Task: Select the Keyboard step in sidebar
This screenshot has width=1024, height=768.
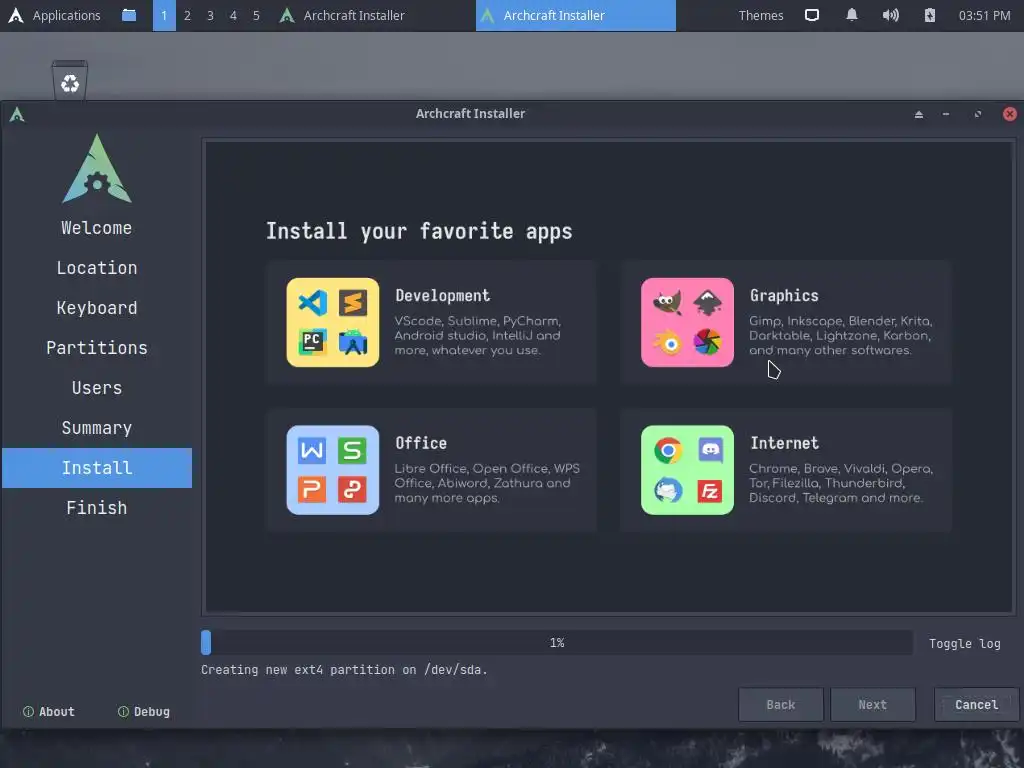Action: tap(97, 308)
